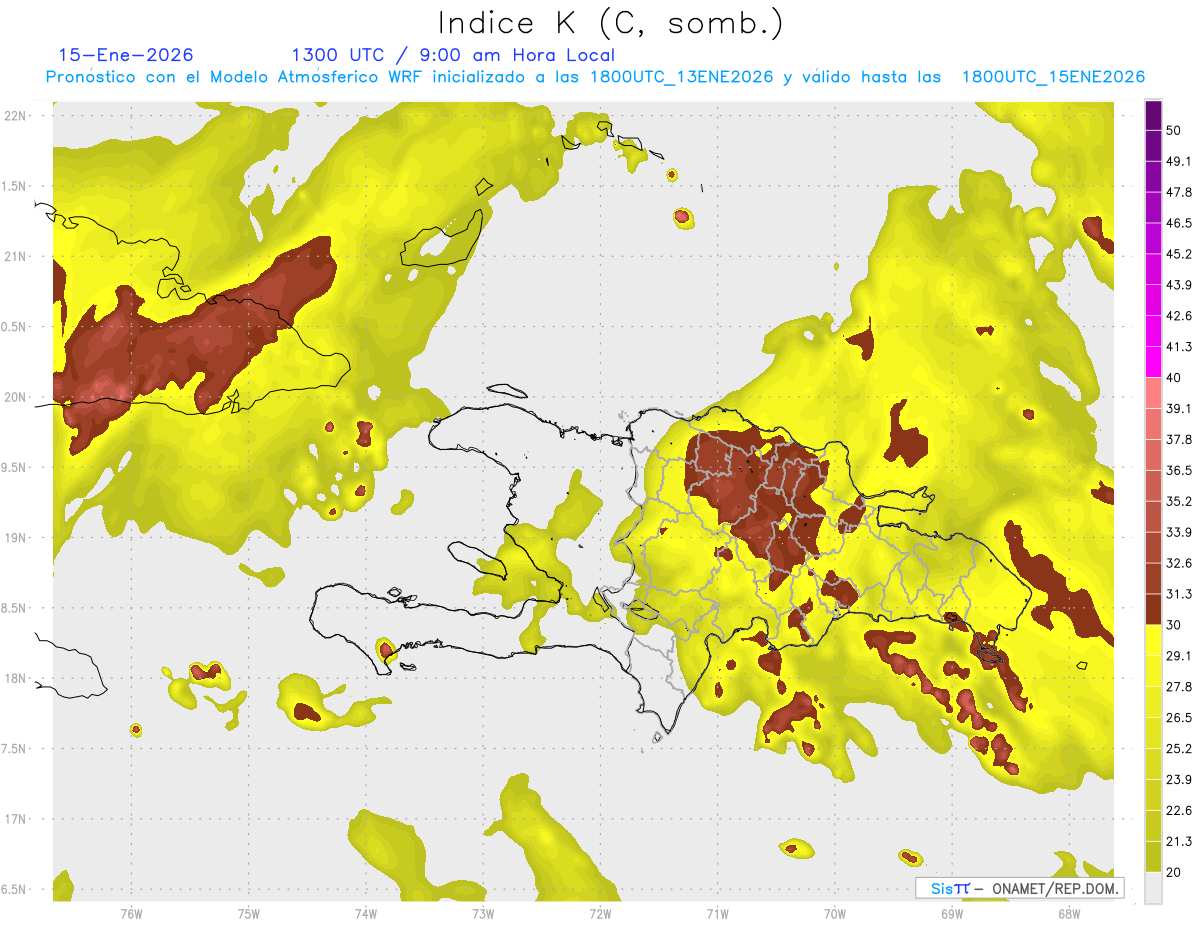The image size is (1200, 927).
Task: Click the "75W" longitude label
Action: pos(248,914)
